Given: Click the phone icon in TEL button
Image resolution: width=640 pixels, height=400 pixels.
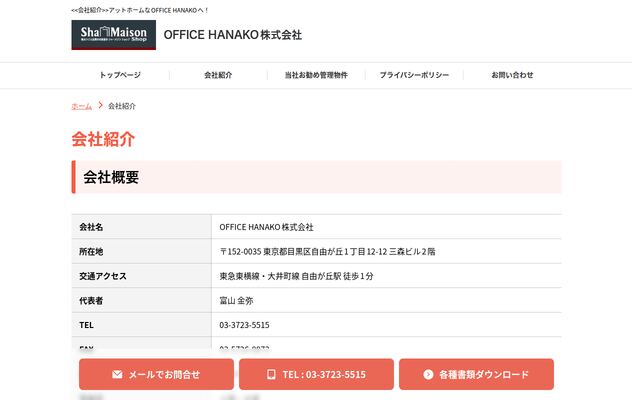Looking at the screenshot, I should [x=271, y=375].
